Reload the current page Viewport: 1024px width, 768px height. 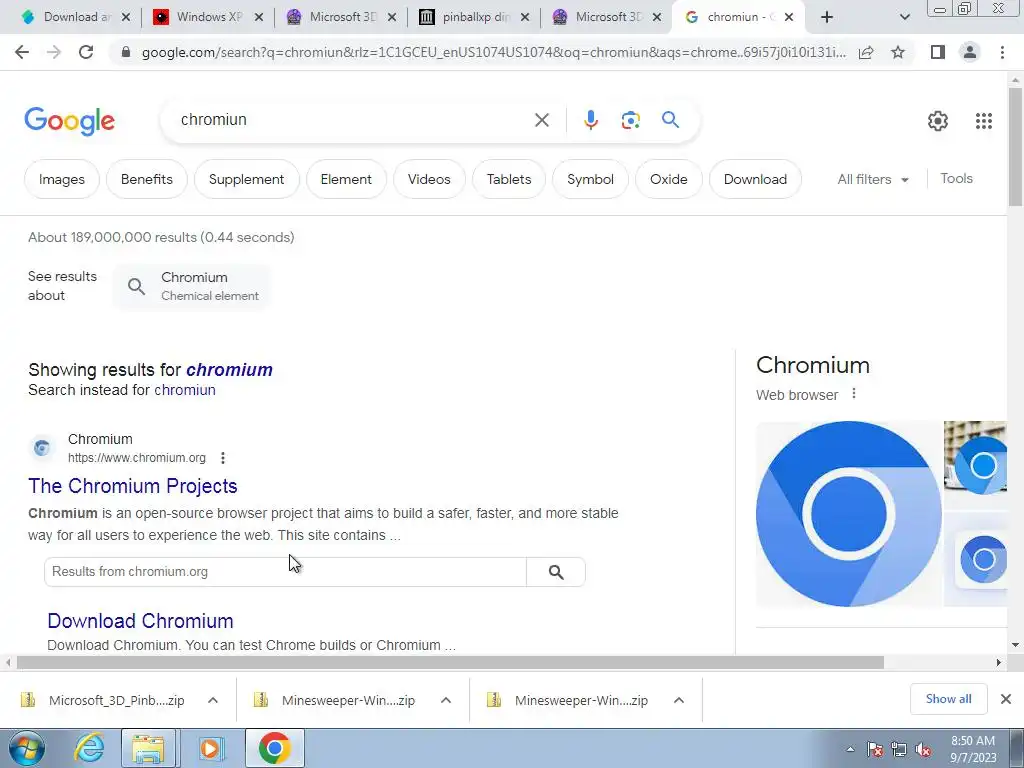(86, 52)
